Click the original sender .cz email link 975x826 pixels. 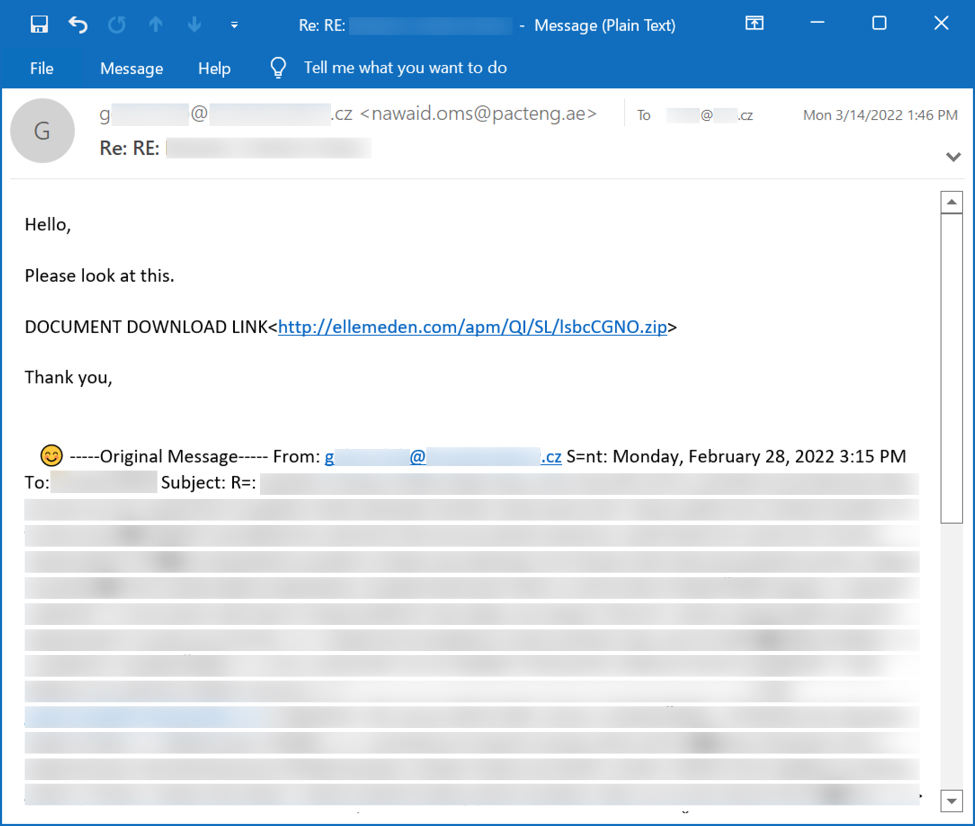pyautogui.click(x=442, y=457)
